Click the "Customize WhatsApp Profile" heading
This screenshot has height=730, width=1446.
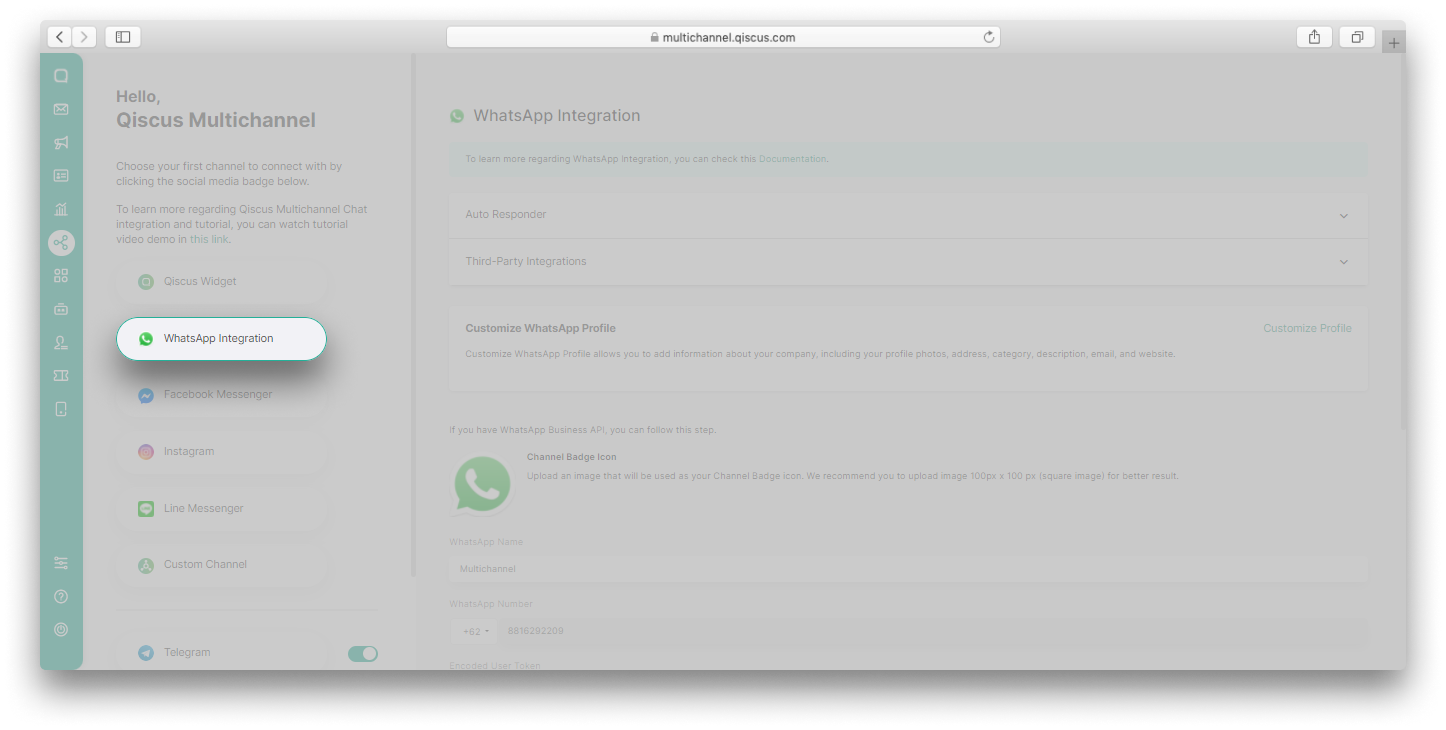540,328
